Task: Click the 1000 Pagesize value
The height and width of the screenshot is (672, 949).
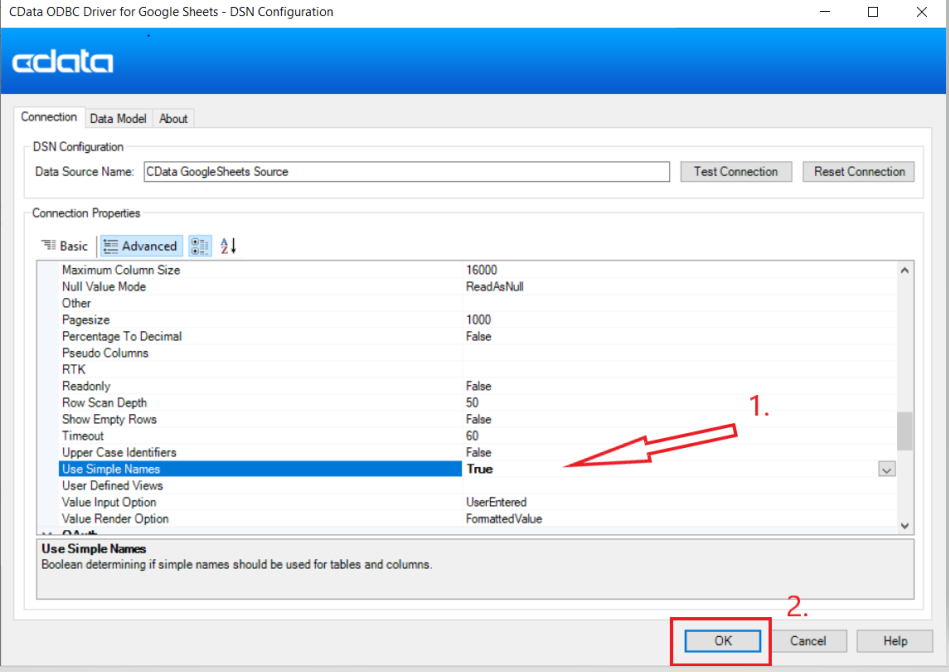Action: click(479, 320)
